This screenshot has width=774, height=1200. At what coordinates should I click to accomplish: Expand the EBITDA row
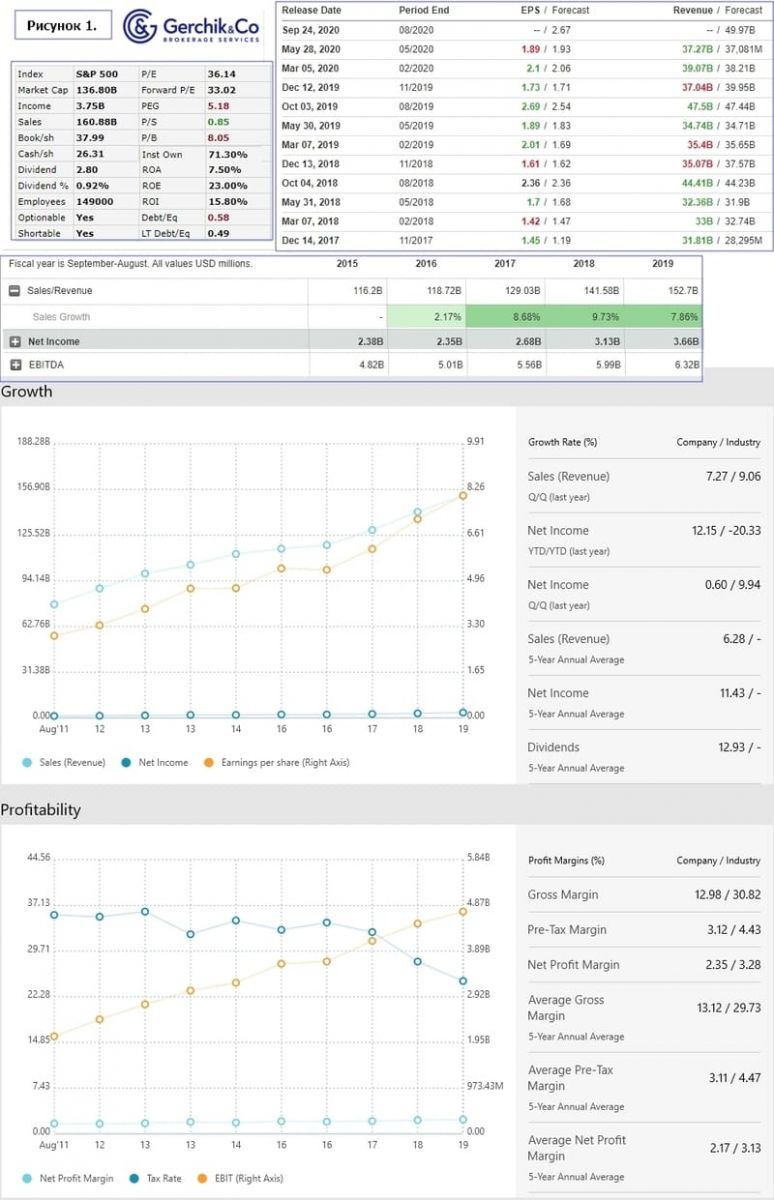[x=14, y=365]
